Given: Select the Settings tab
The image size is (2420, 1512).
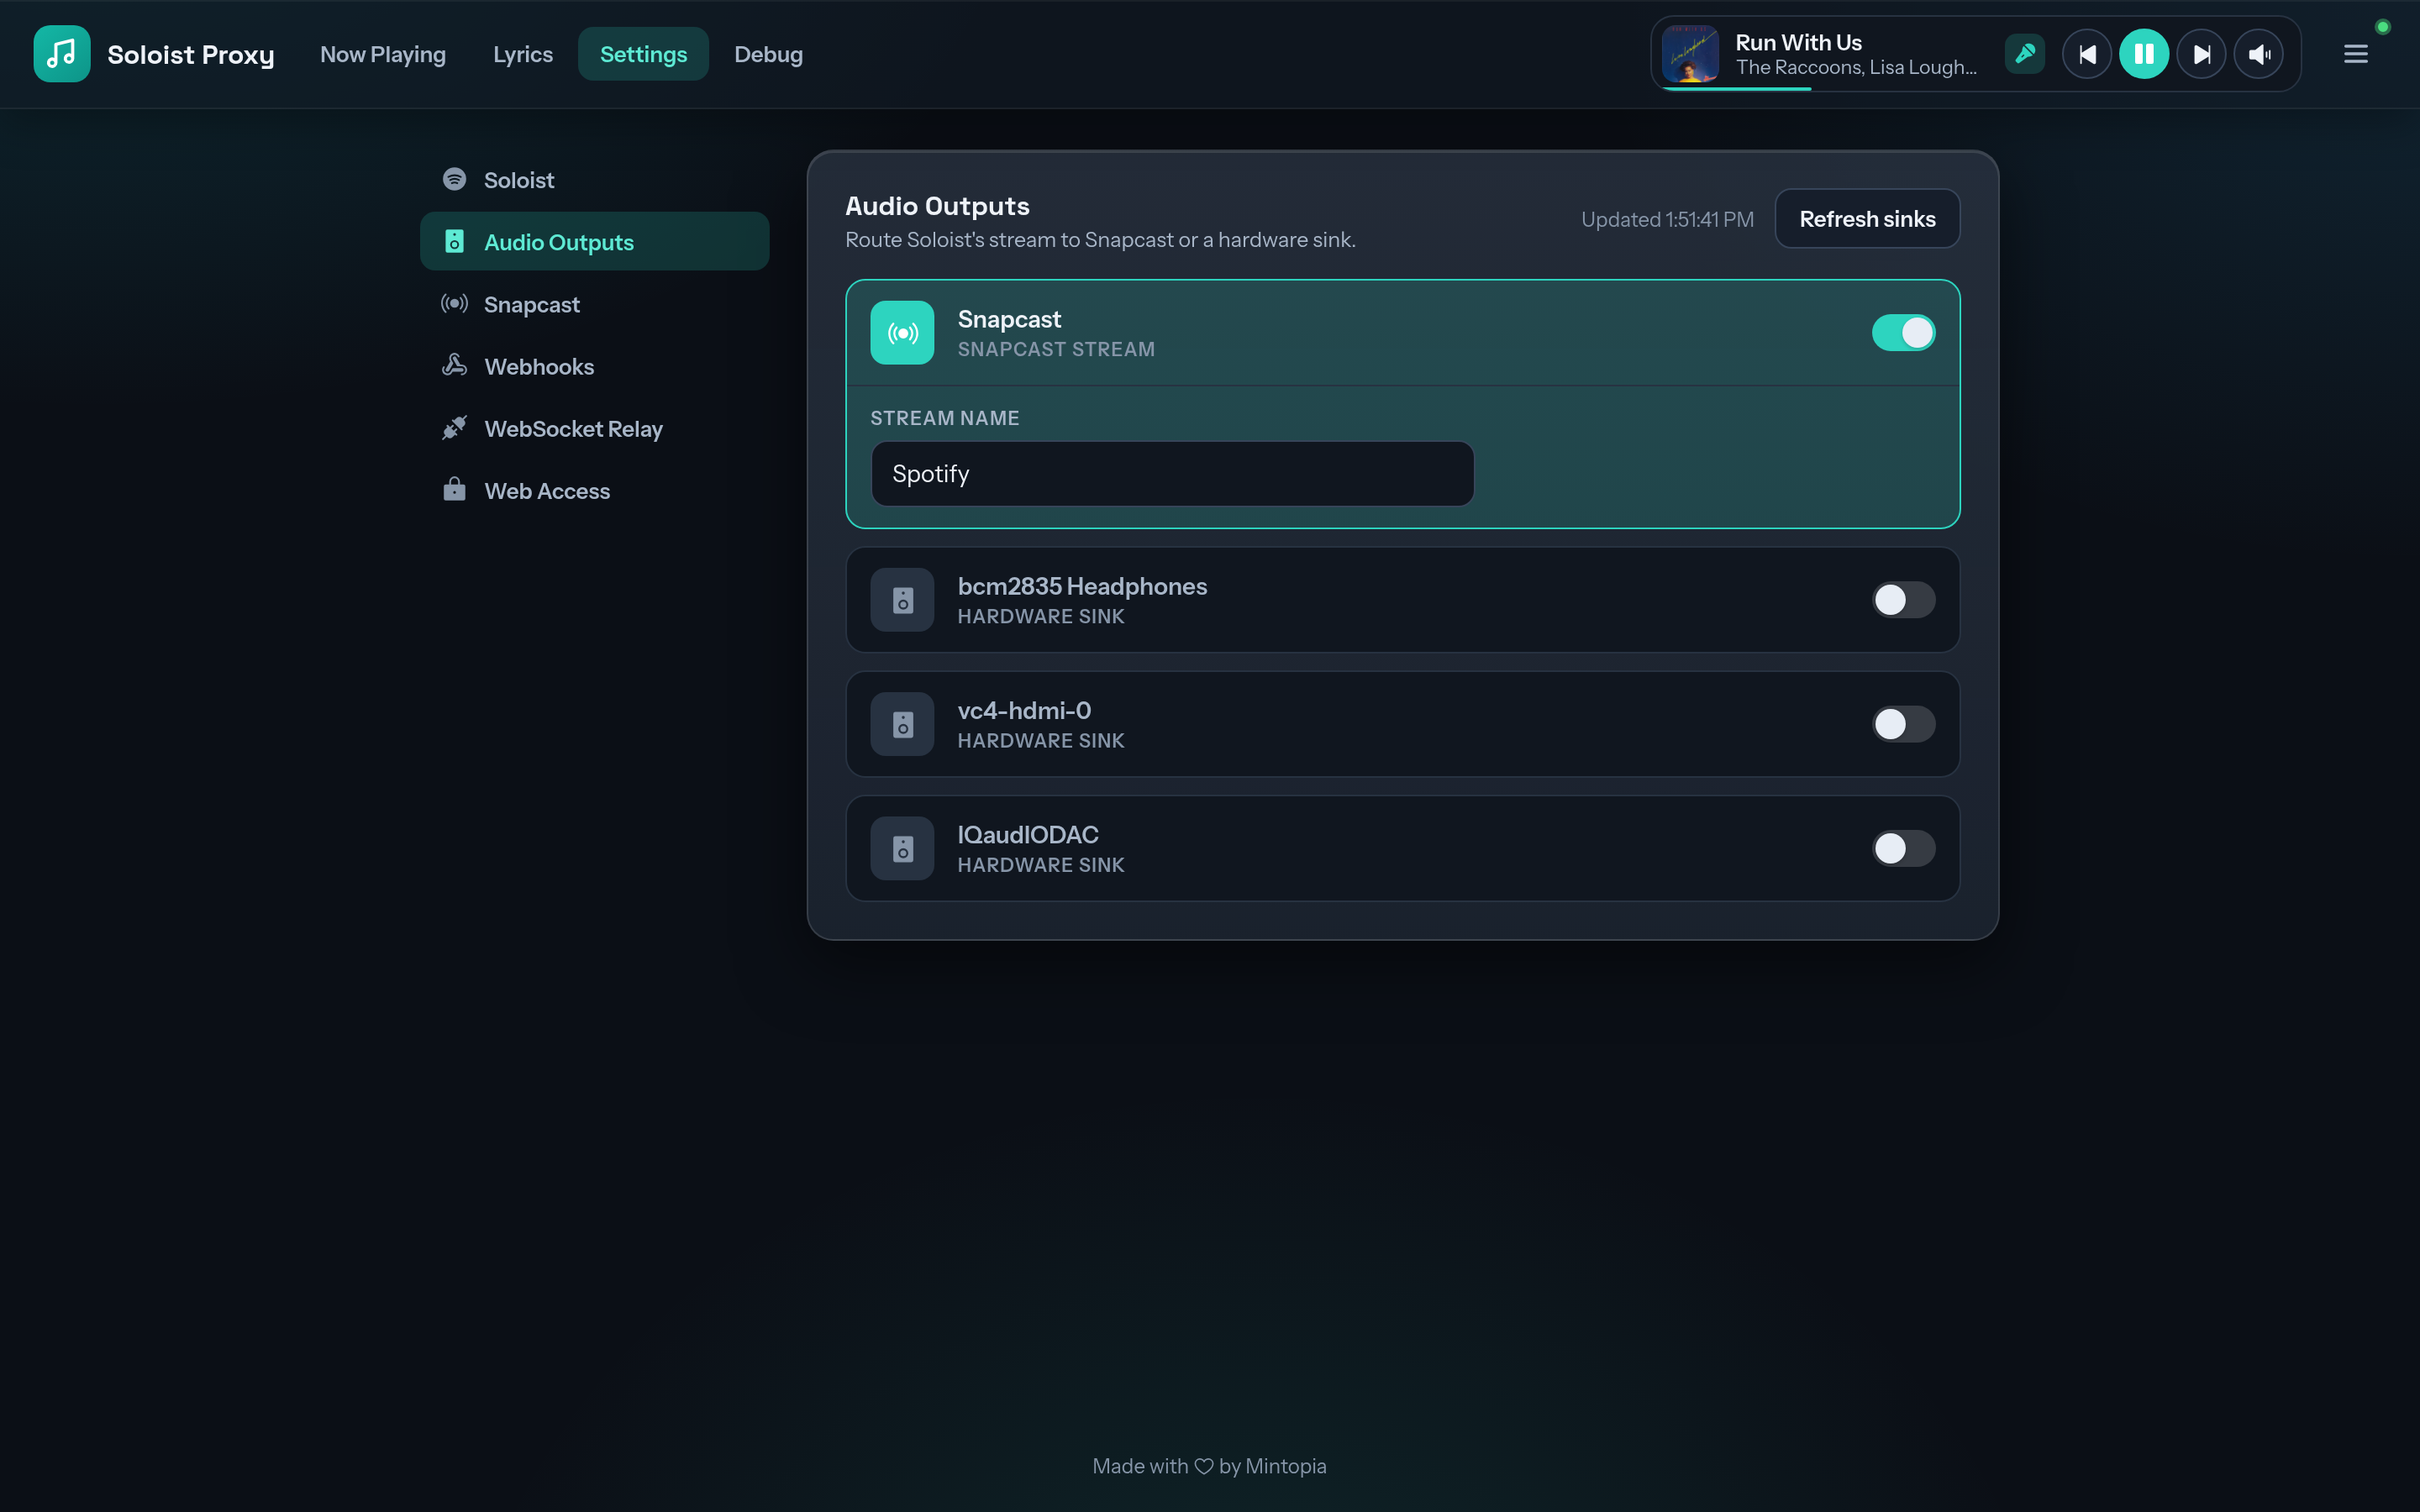Looking at the screenshot, I should 643,54.
